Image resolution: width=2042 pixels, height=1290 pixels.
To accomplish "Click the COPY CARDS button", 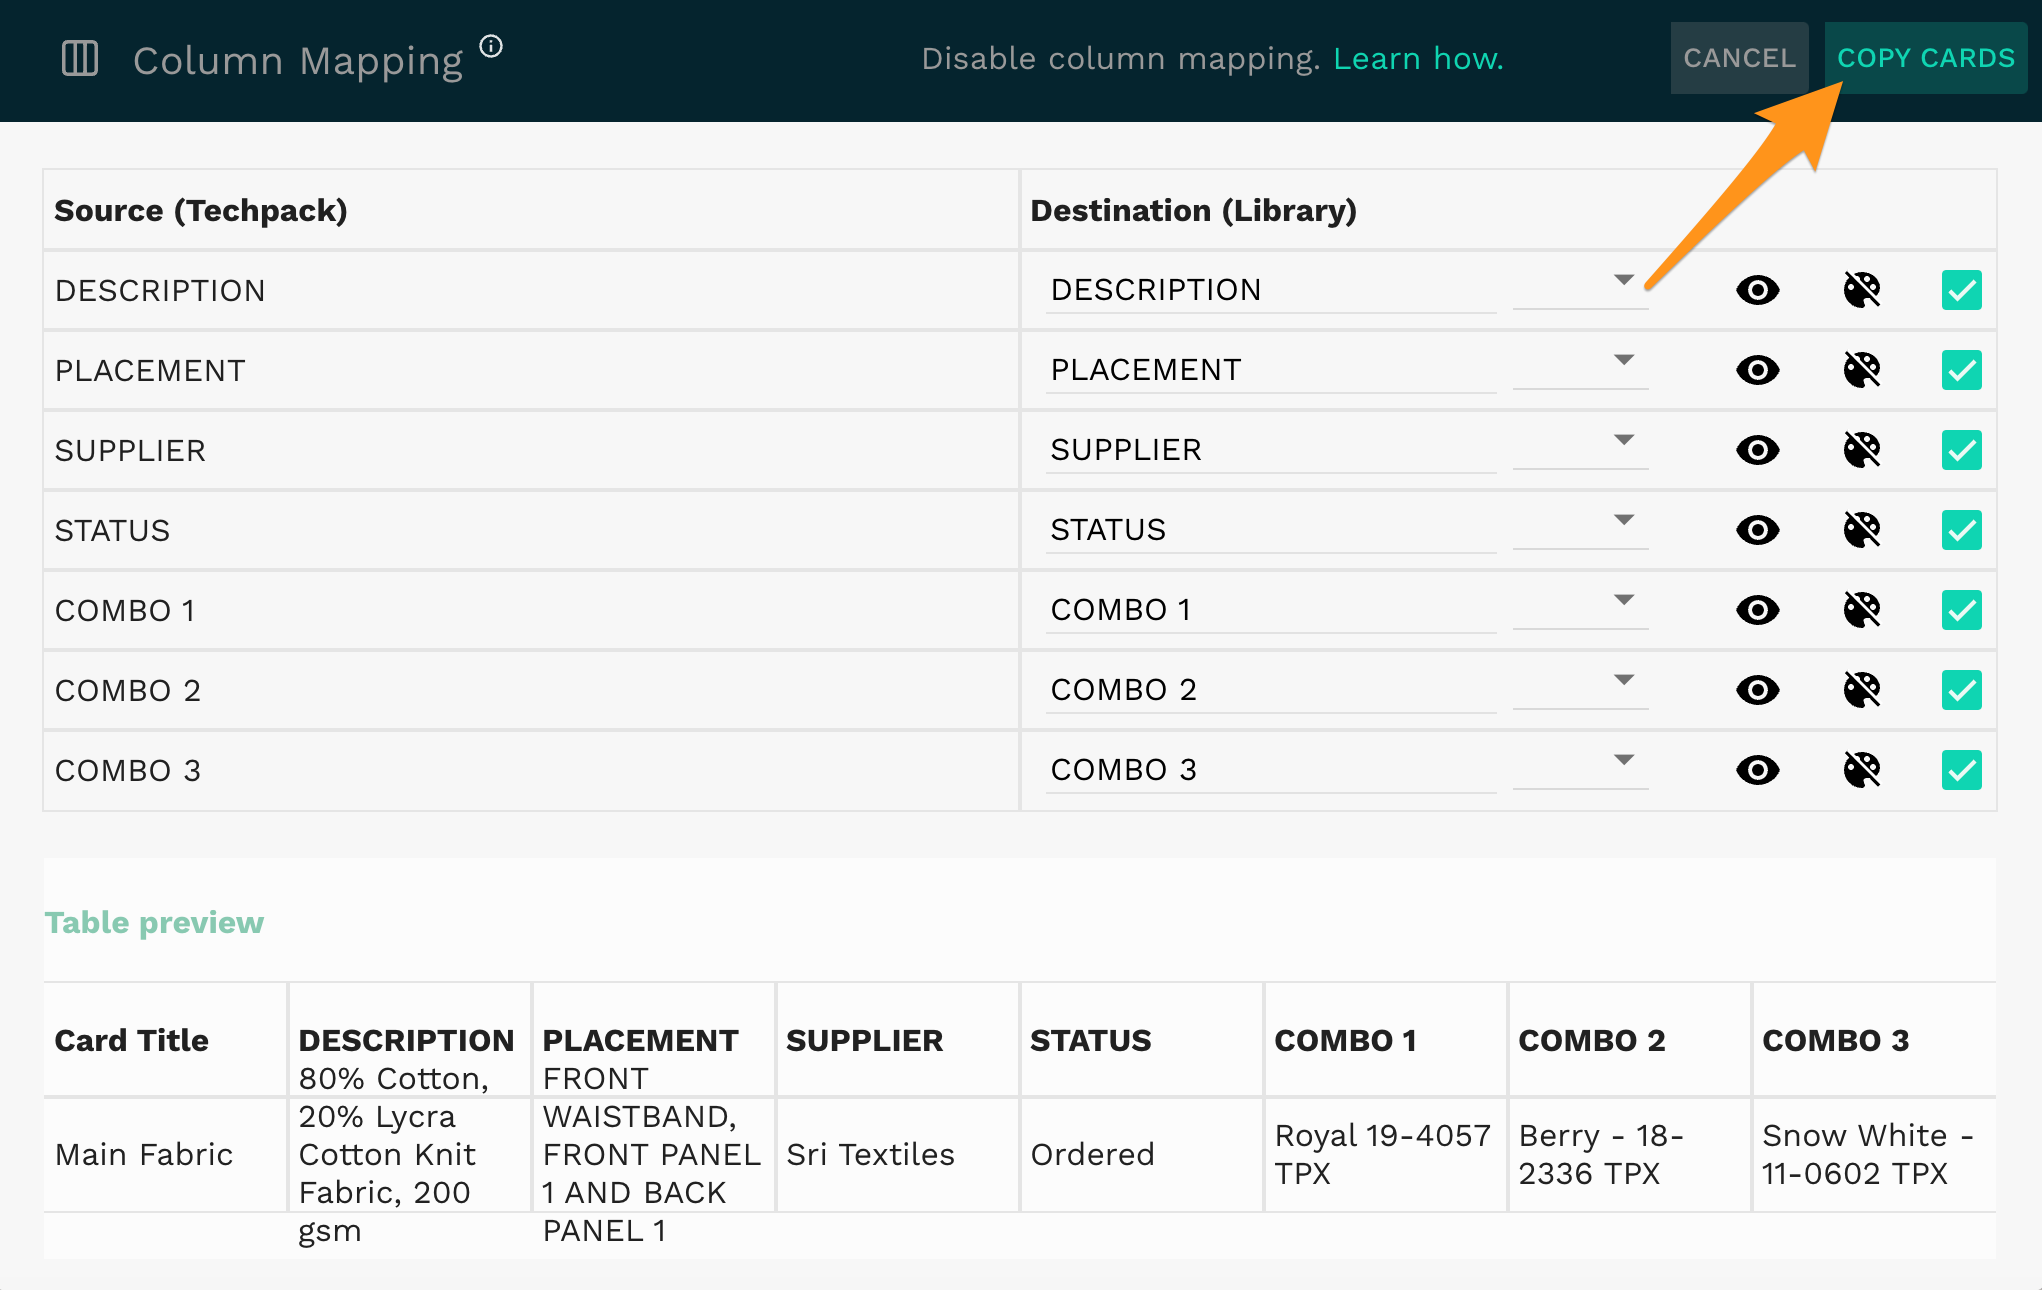I will point(1925,58).
